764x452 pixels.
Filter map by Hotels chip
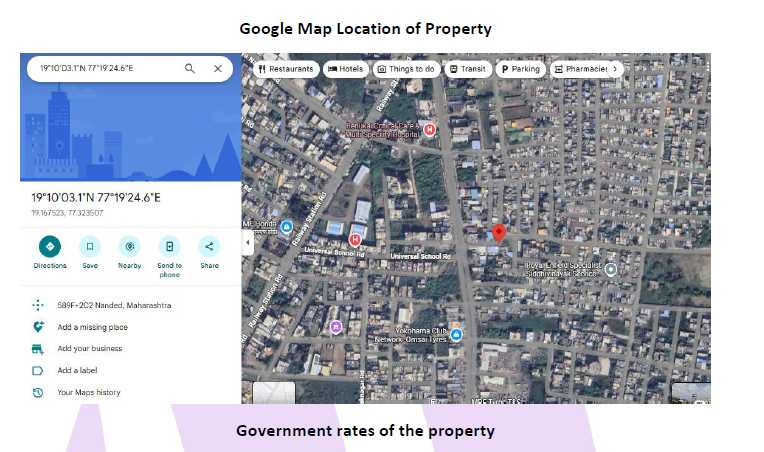tap(345, 69)
